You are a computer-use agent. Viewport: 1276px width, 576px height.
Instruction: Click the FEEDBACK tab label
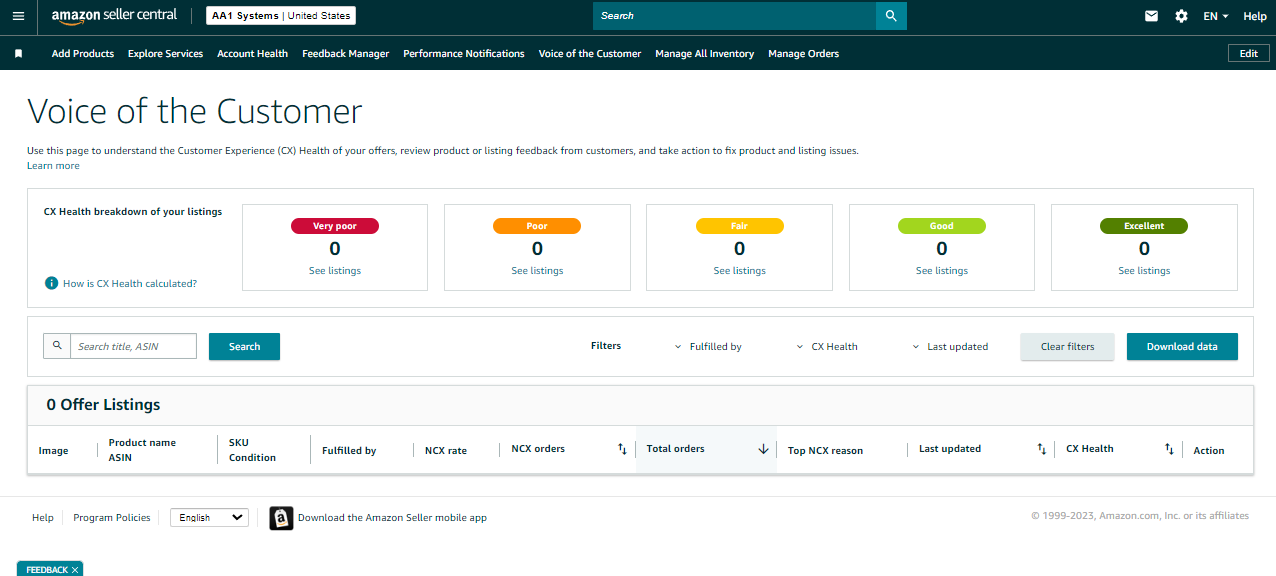pyautogui.click(x=47, y=570)
